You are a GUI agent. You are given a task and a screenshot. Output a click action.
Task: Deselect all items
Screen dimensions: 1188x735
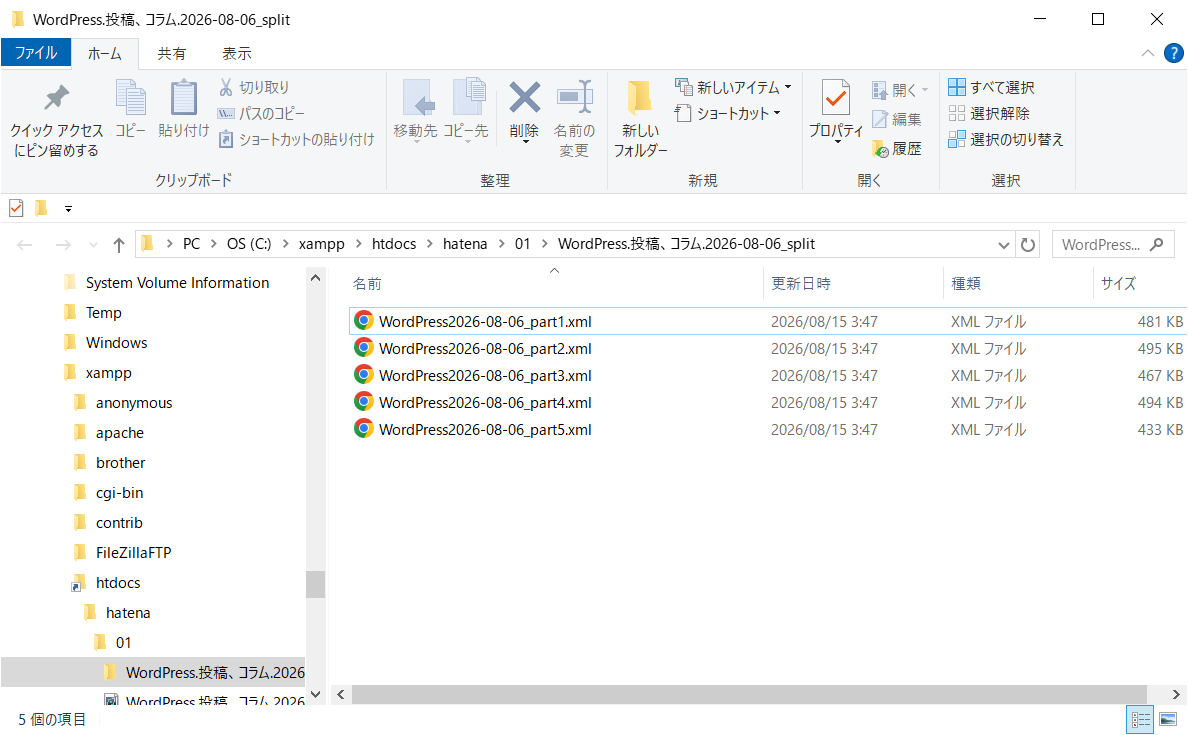coord(989,114)
